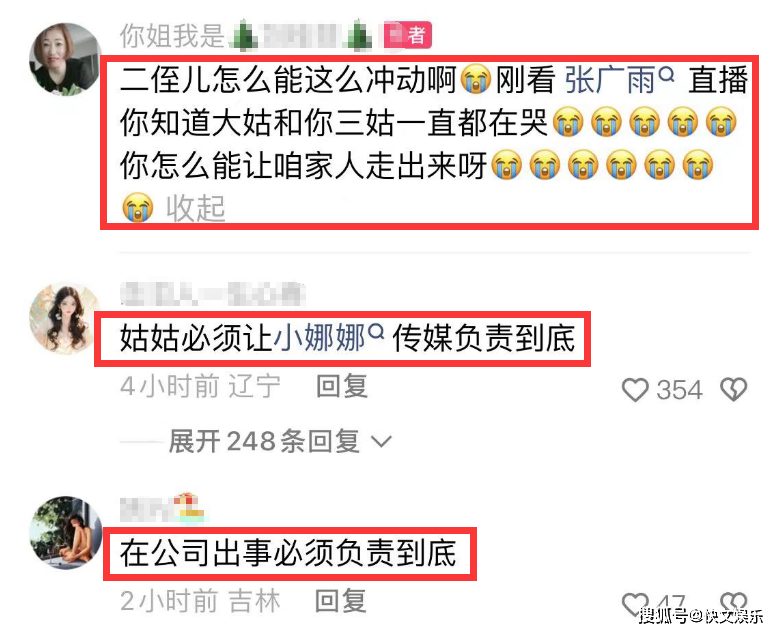The height and width of the screenshot is (633, 778).
Task: Open the 小娜娜 highlighted link
Action: pyautogui.click(x=319, y=338)
